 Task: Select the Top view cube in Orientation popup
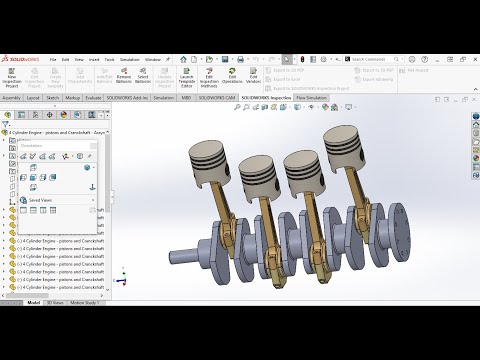coord(33,167)
